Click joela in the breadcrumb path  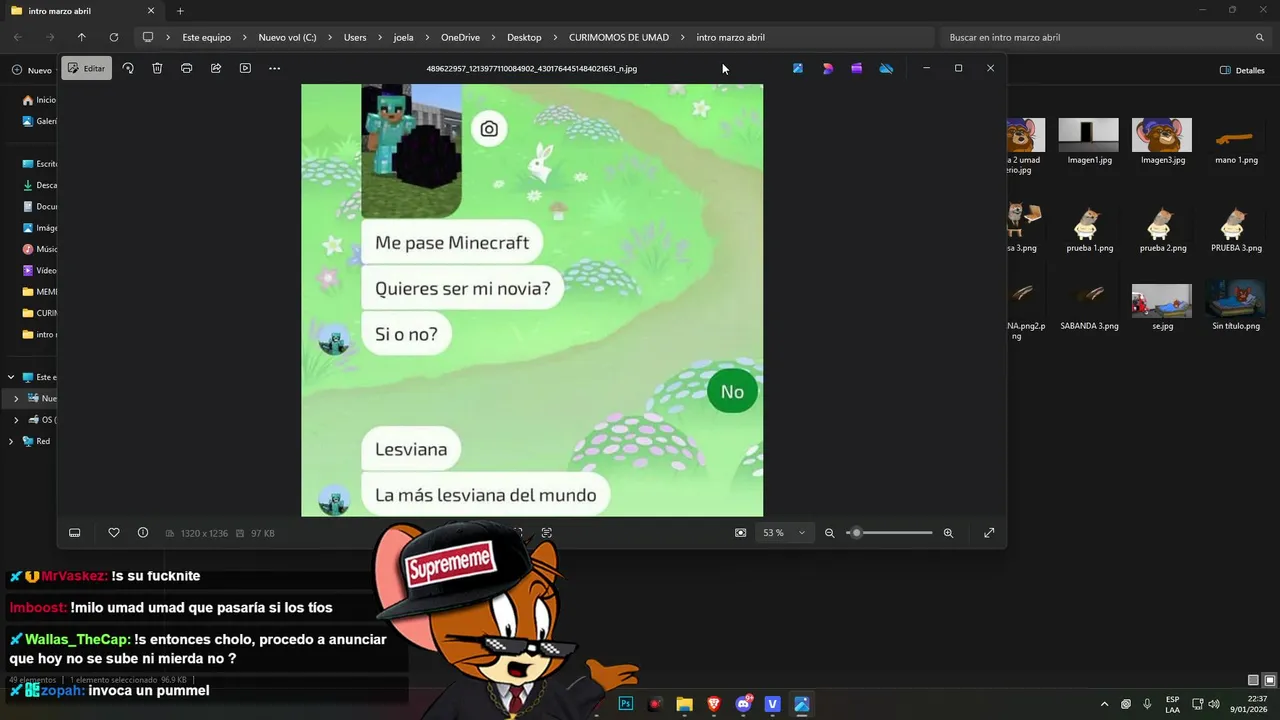[403, 37]
